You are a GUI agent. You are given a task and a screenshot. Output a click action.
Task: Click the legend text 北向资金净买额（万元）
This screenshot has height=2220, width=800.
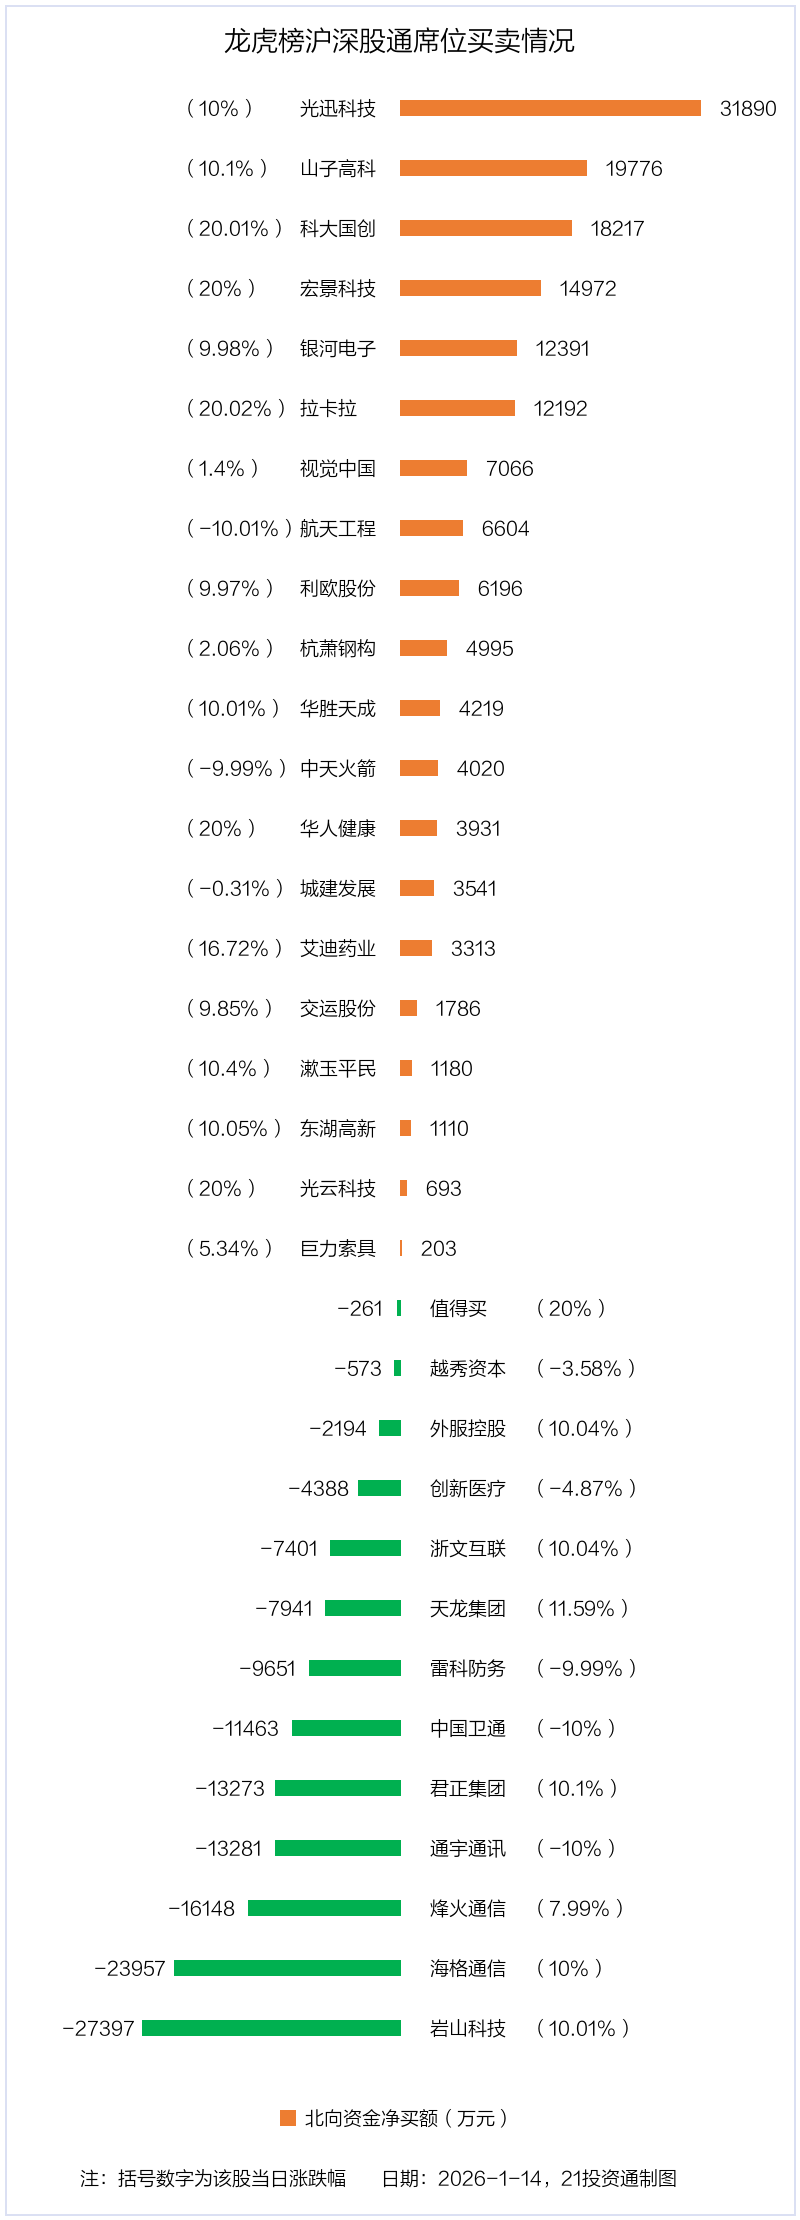(406, 2118)
